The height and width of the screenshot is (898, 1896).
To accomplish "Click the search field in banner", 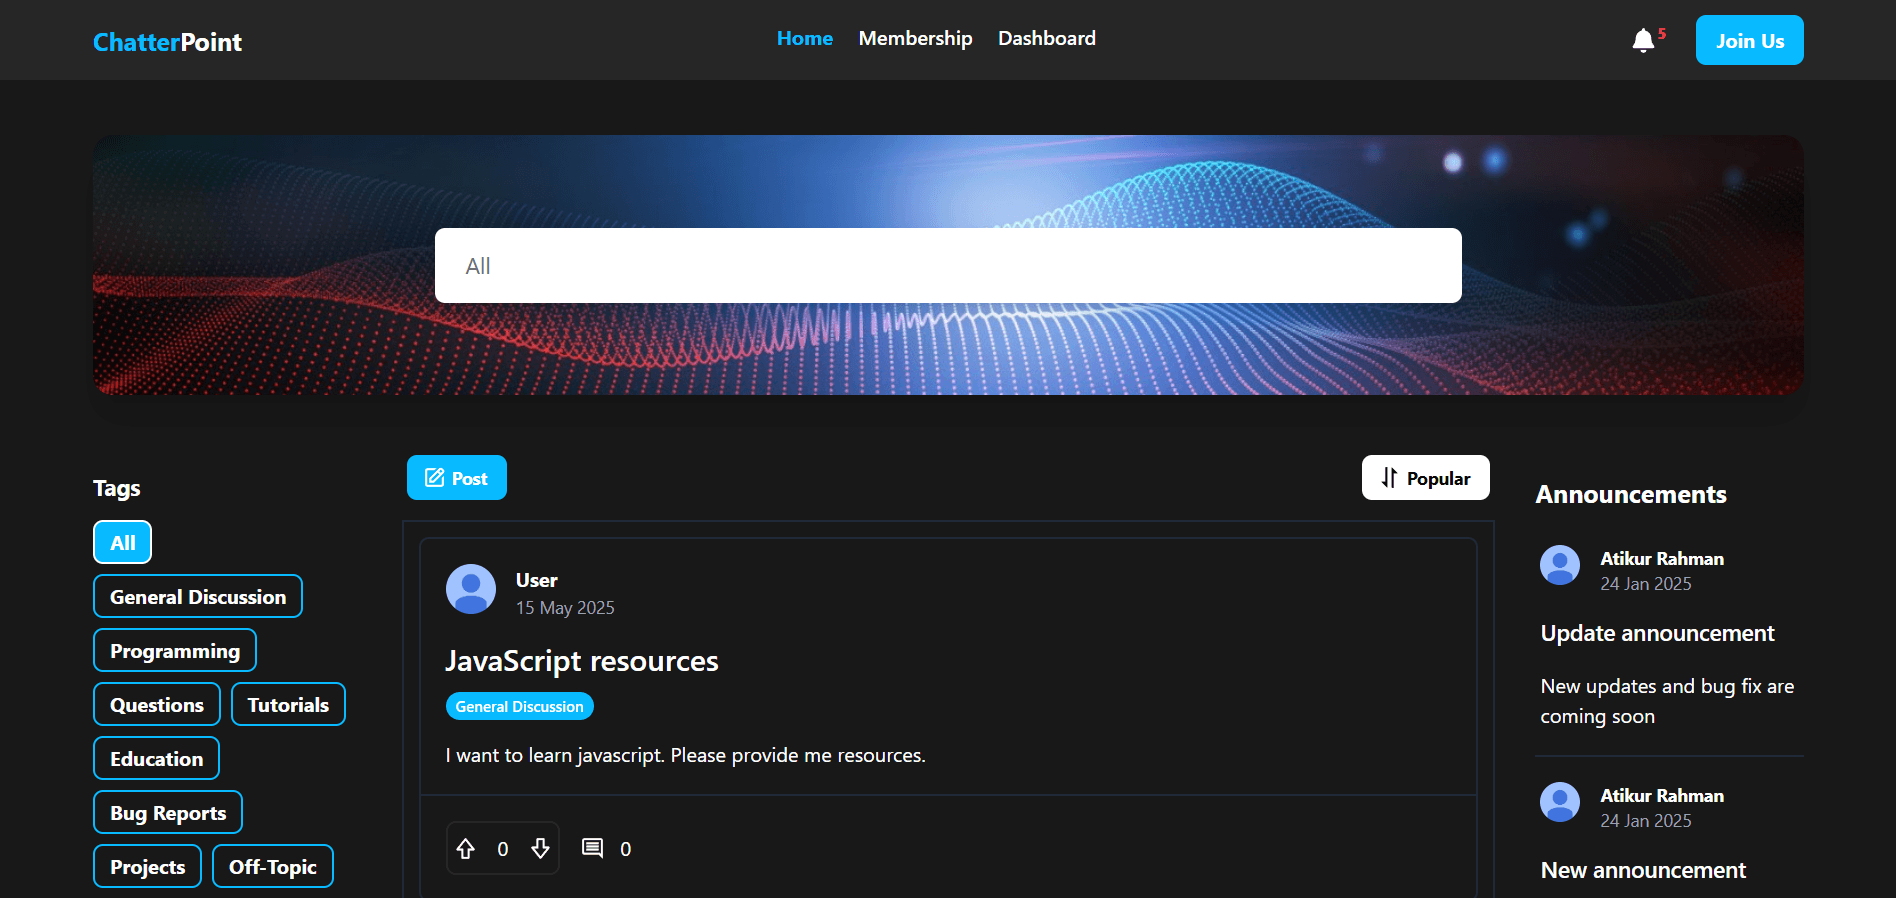I will (947, 266).
